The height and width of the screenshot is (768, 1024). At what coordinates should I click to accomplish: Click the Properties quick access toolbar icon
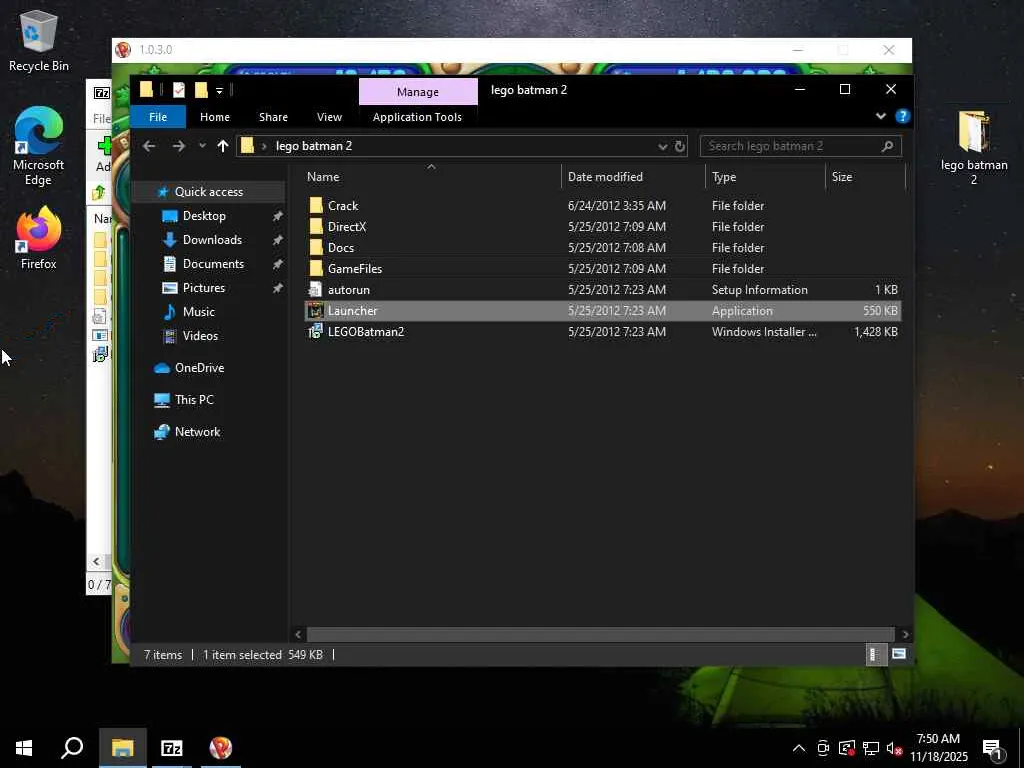point(178,90)
